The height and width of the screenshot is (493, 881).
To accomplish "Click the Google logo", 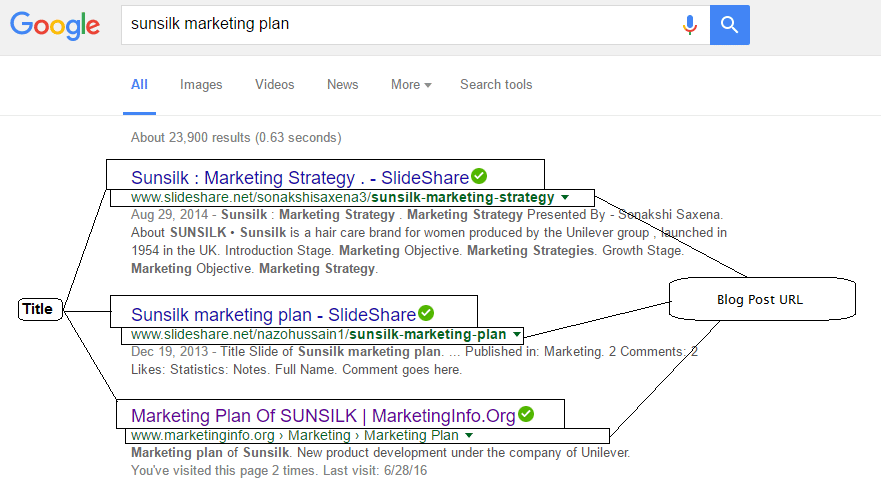I will click(55, 25).
